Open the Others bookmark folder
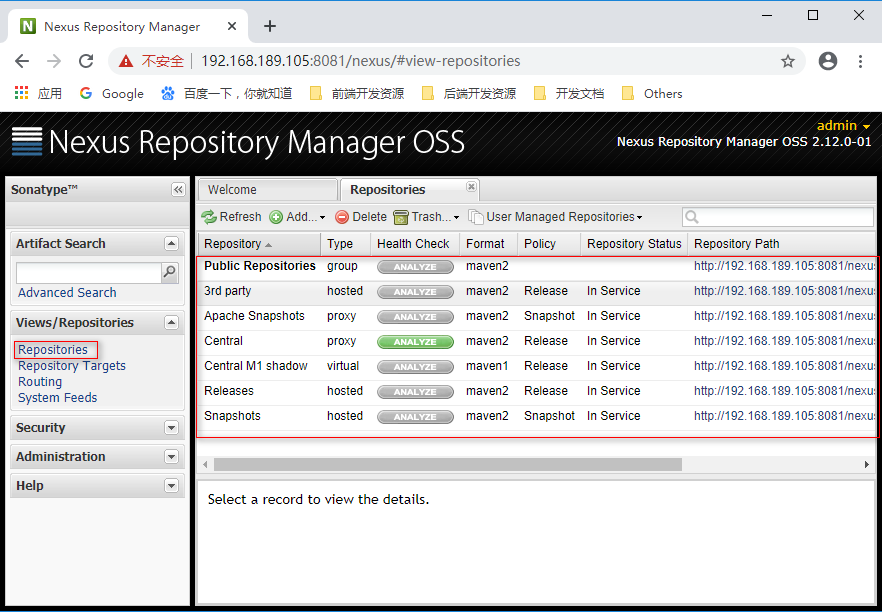 652,93
